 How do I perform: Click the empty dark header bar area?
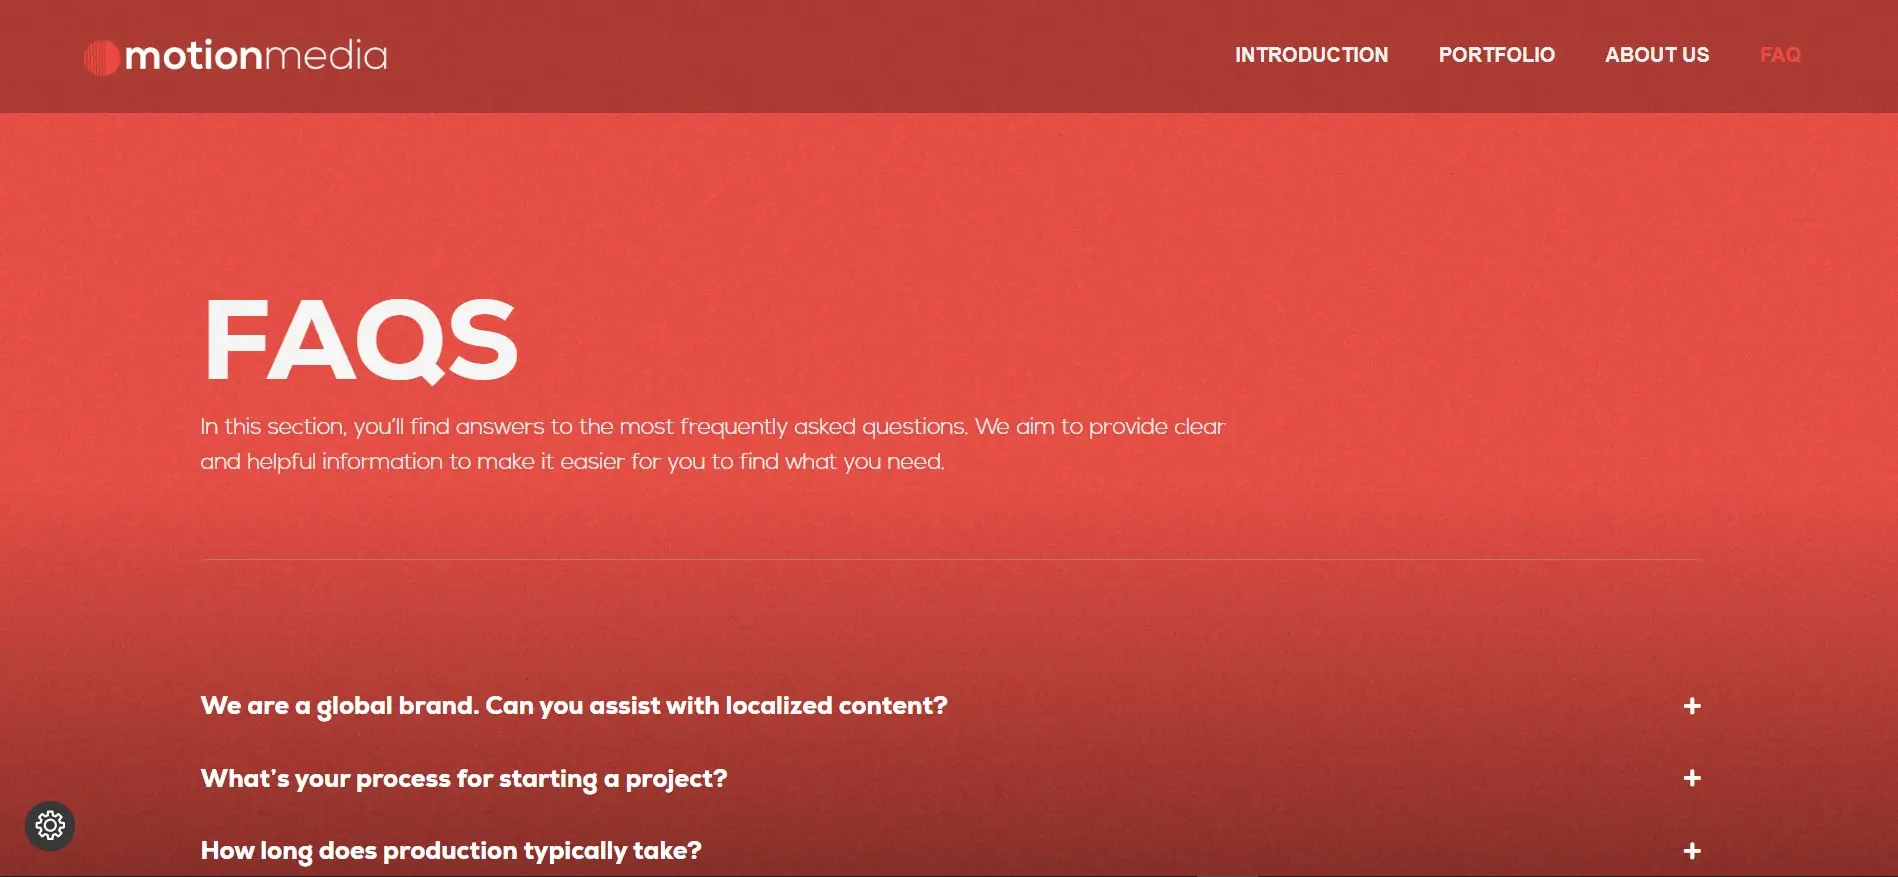[x=800, y=56]
